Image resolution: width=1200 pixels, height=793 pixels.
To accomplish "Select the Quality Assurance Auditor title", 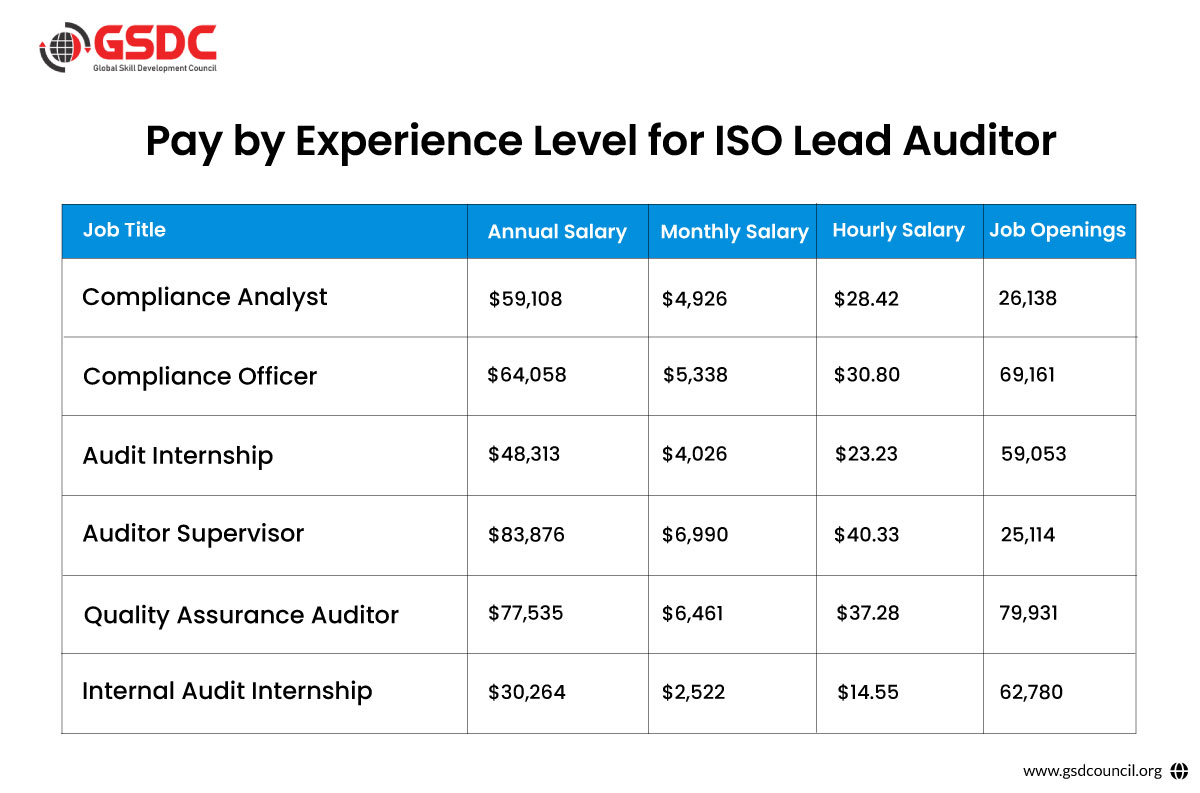I will pos(241,615).
